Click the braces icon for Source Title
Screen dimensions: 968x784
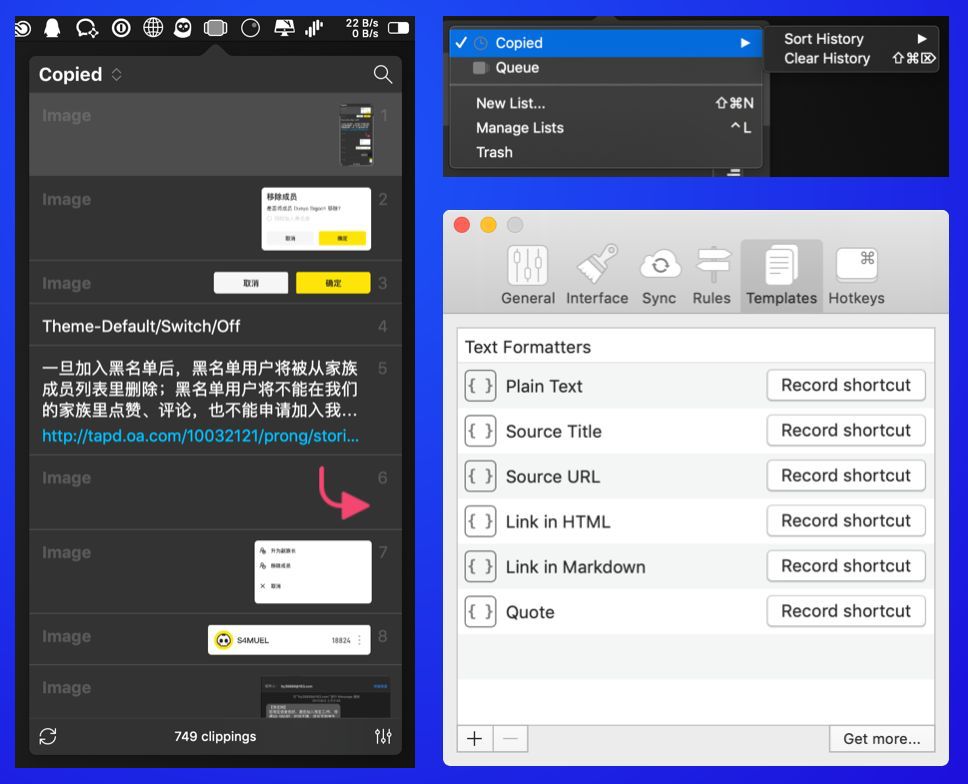click(480, 431)
